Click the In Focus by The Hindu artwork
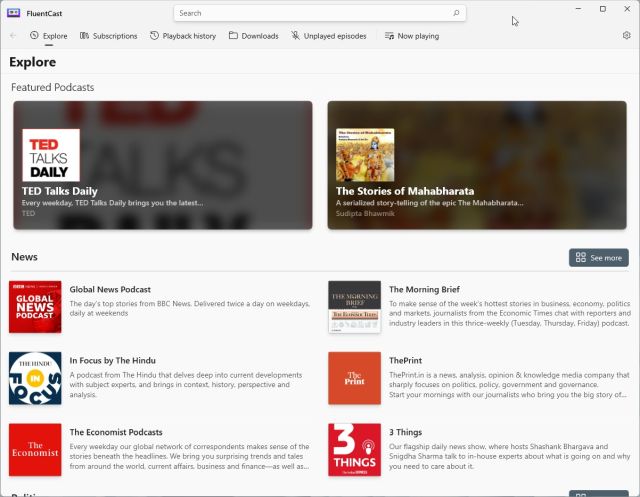Screen dimensions: 640x497 (x=35, y=378)
